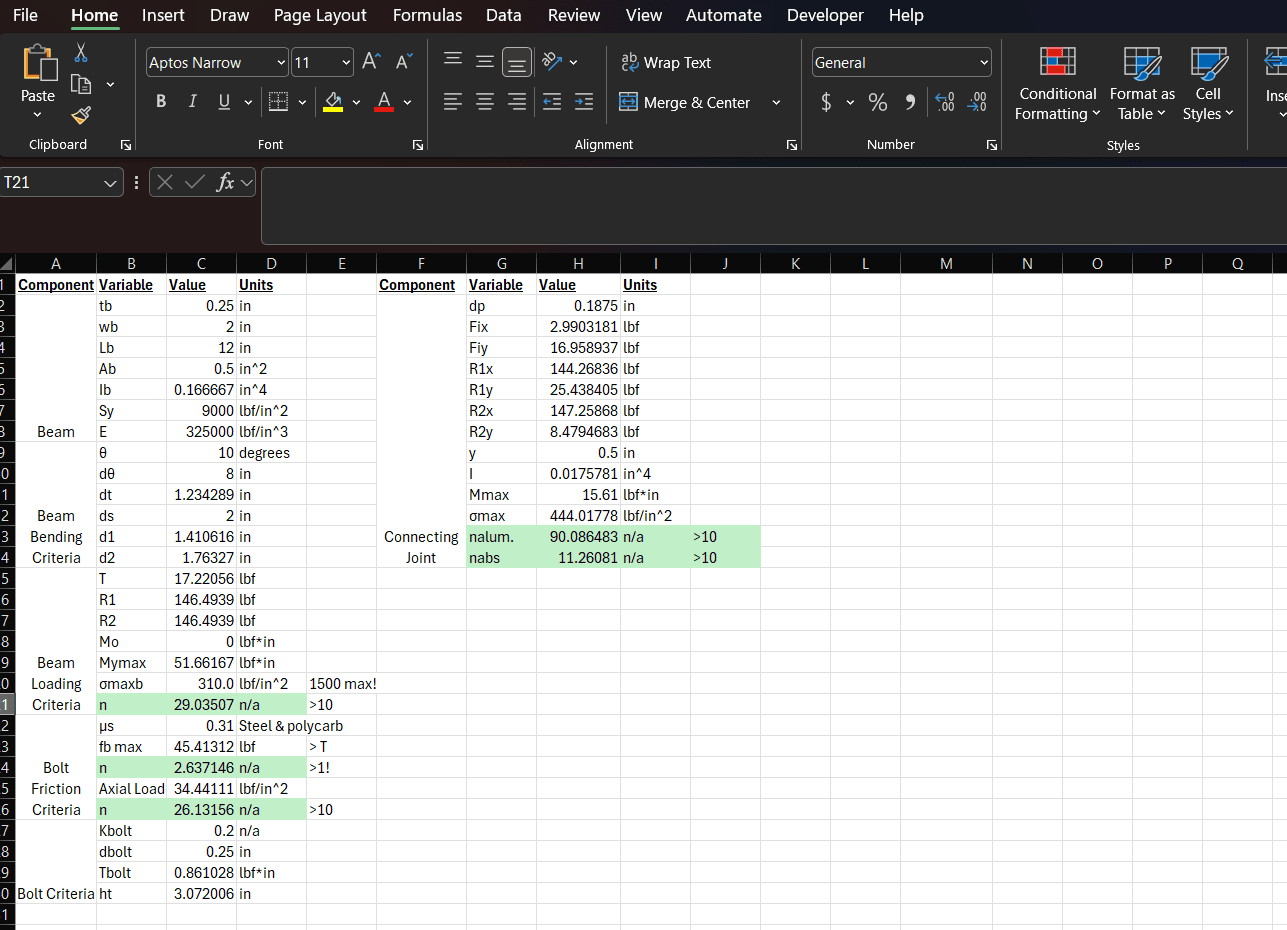Viewport: 1287px width, 930px height.
Task: Open the General number format dropdown
Action: point(983,62)
